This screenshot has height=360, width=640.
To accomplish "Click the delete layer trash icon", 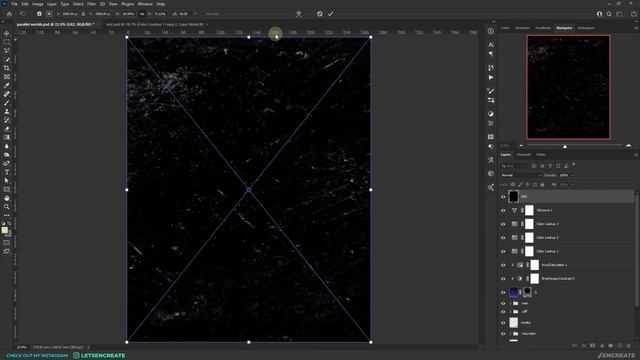I will (x=629, y=346).
